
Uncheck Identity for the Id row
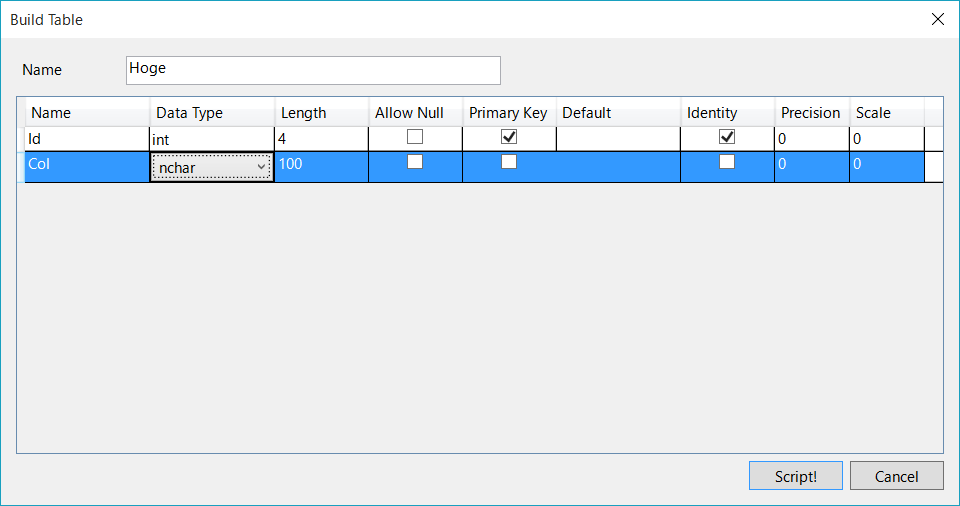pos(727,136)
